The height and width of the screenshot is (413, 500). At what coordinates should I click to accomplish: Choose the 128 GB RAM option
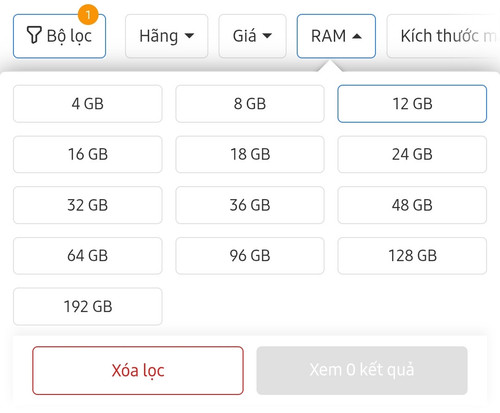[x=412, y=256]
